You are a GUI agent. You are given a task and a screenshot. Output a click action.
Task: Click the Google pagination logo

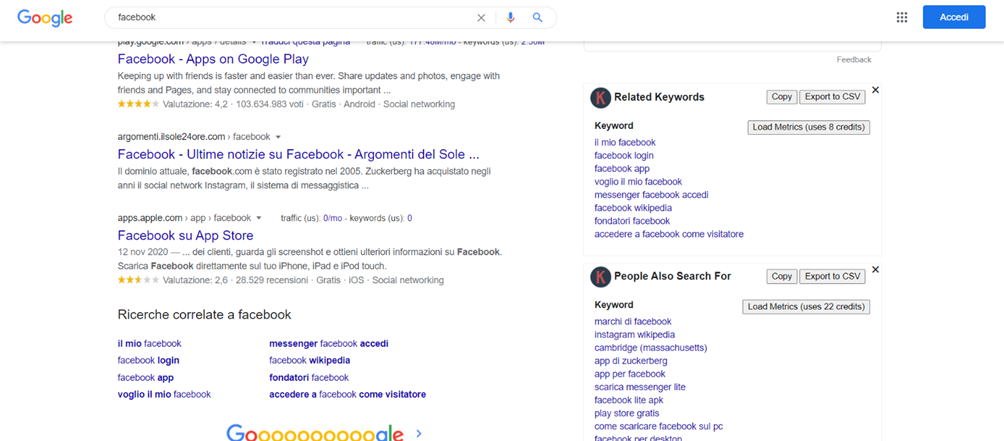click(x=315, y=433)
